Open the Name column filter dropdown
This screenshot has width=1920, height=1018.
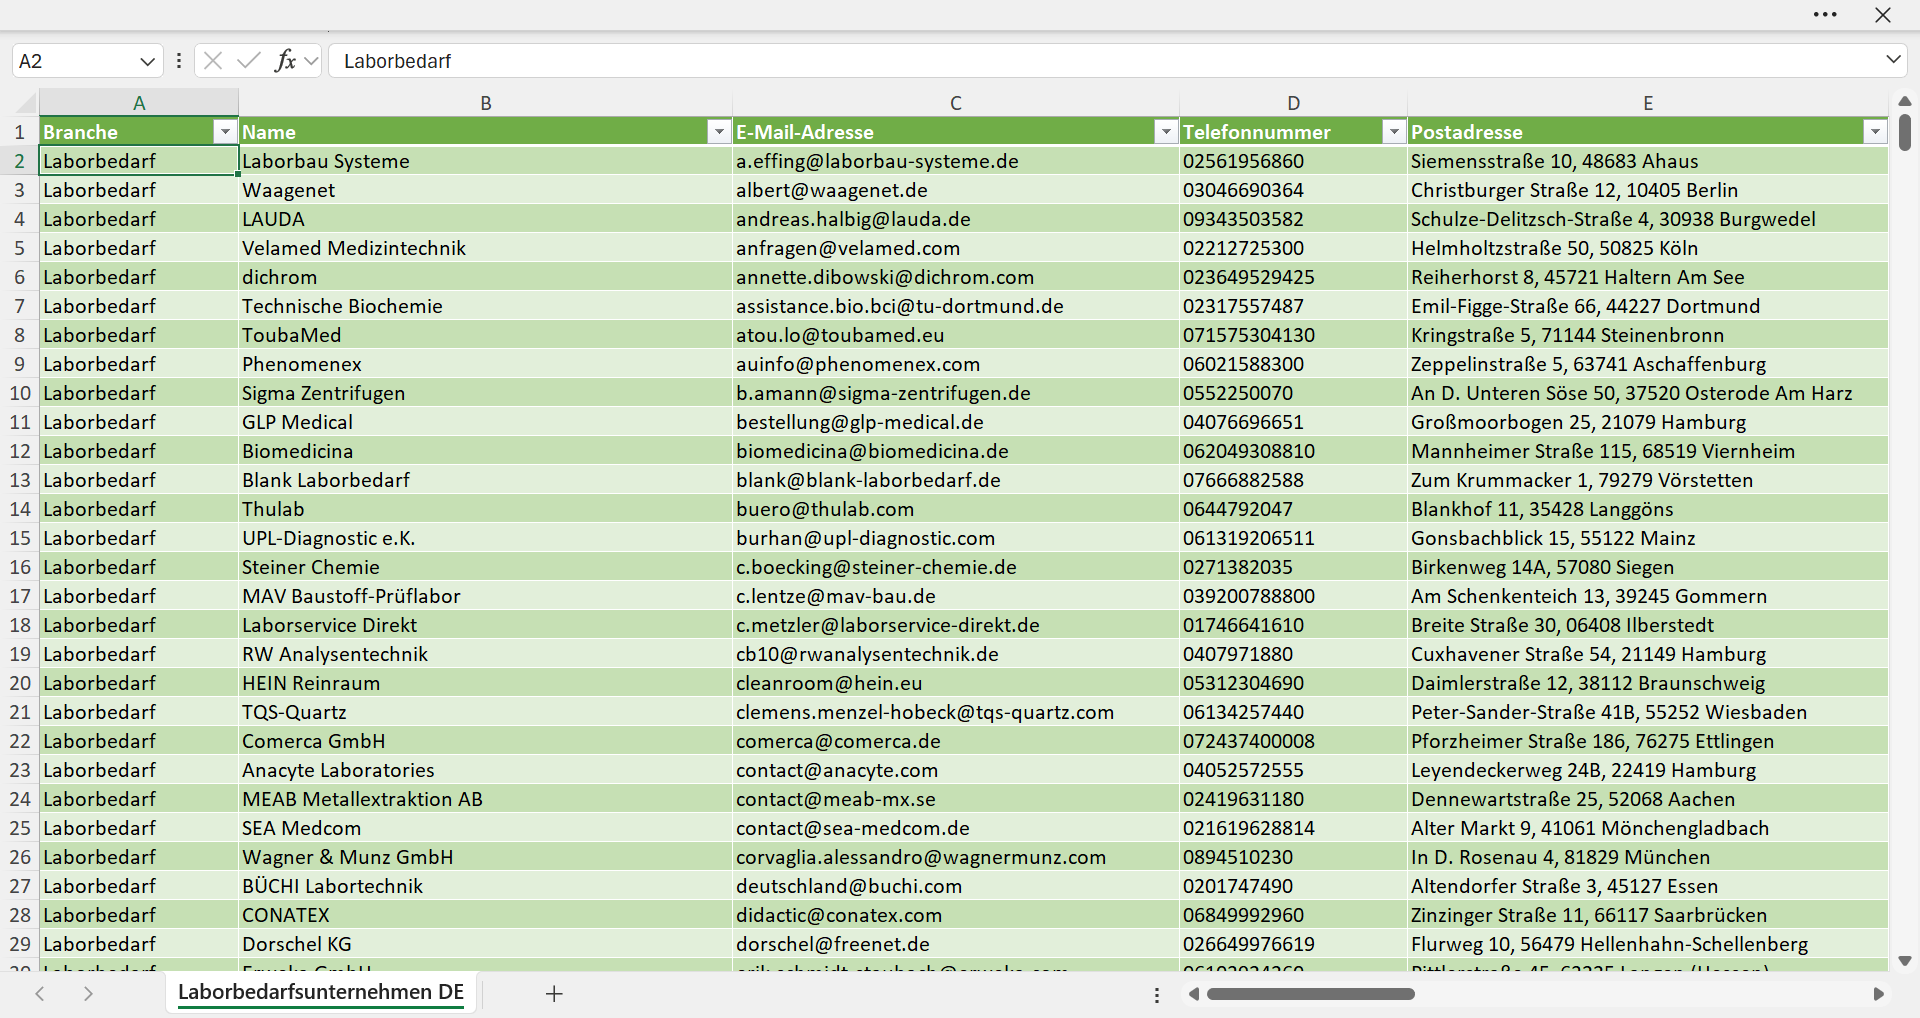click(719, 132)
